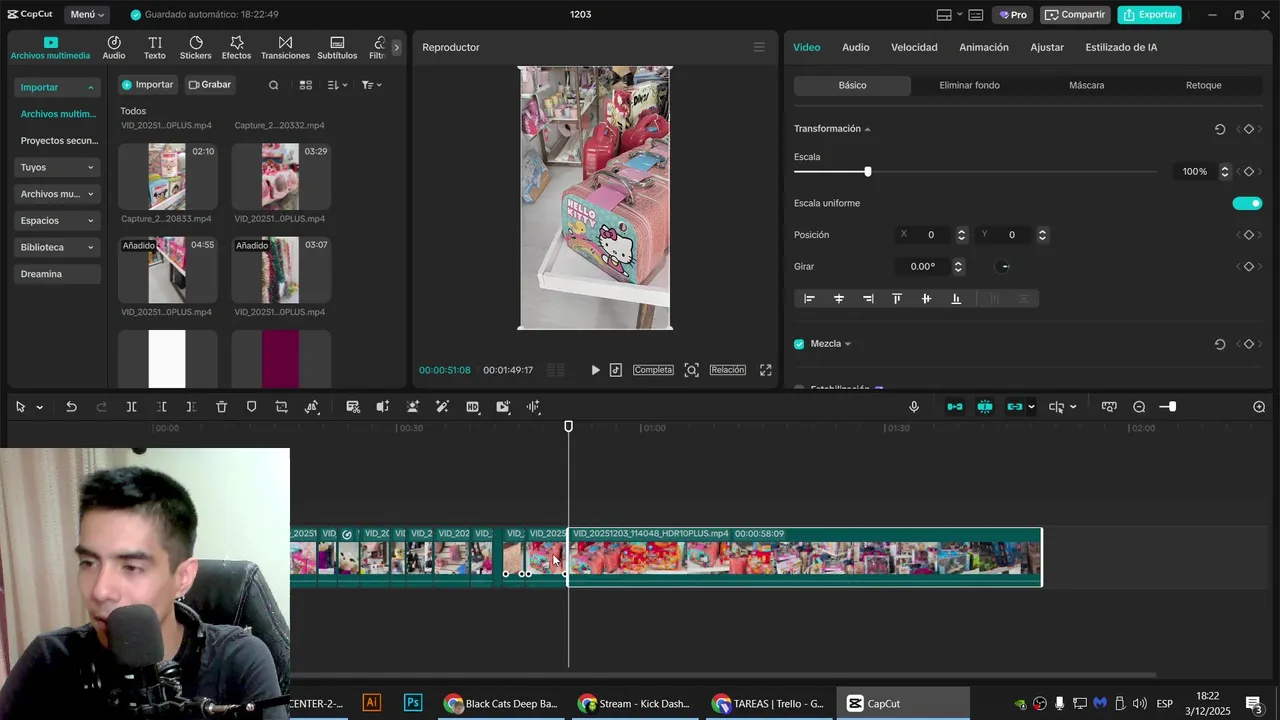This screenshot has width=1280, height=720.
Task: Click Completa quality button in player
Action: pyautogui.click(x=653, y=370)
